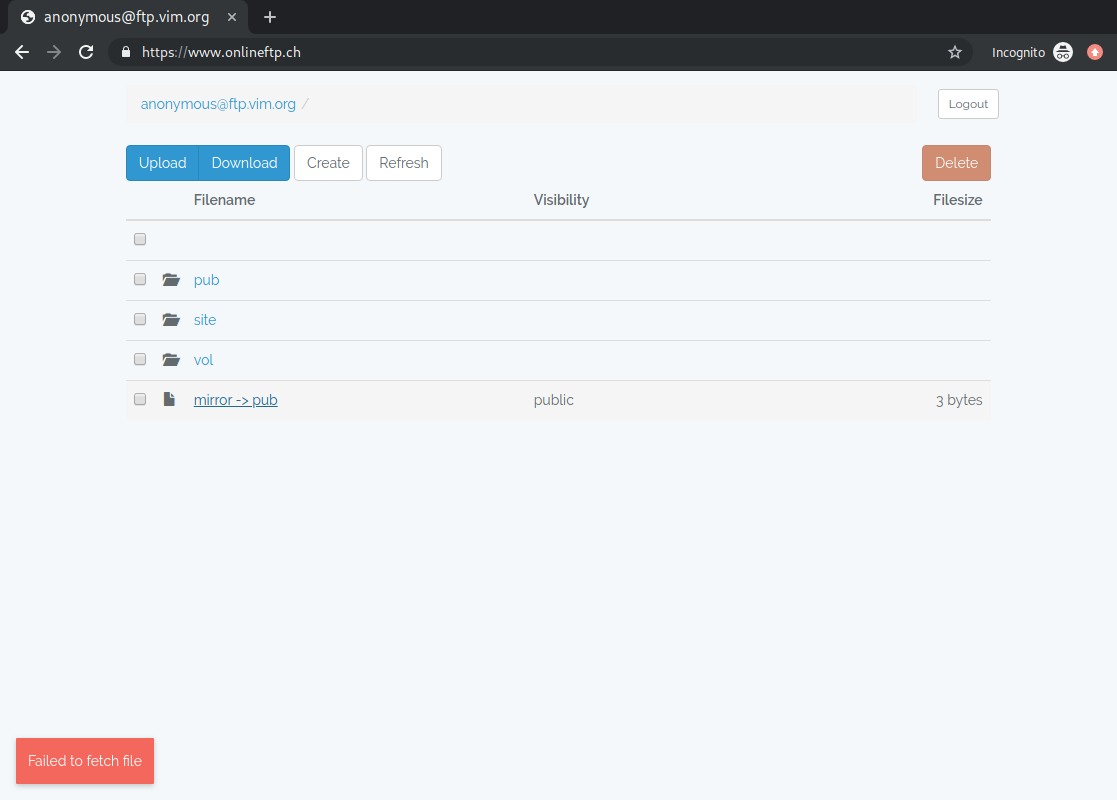Click the padlock icon in the address bar

[x=124, y=51]
